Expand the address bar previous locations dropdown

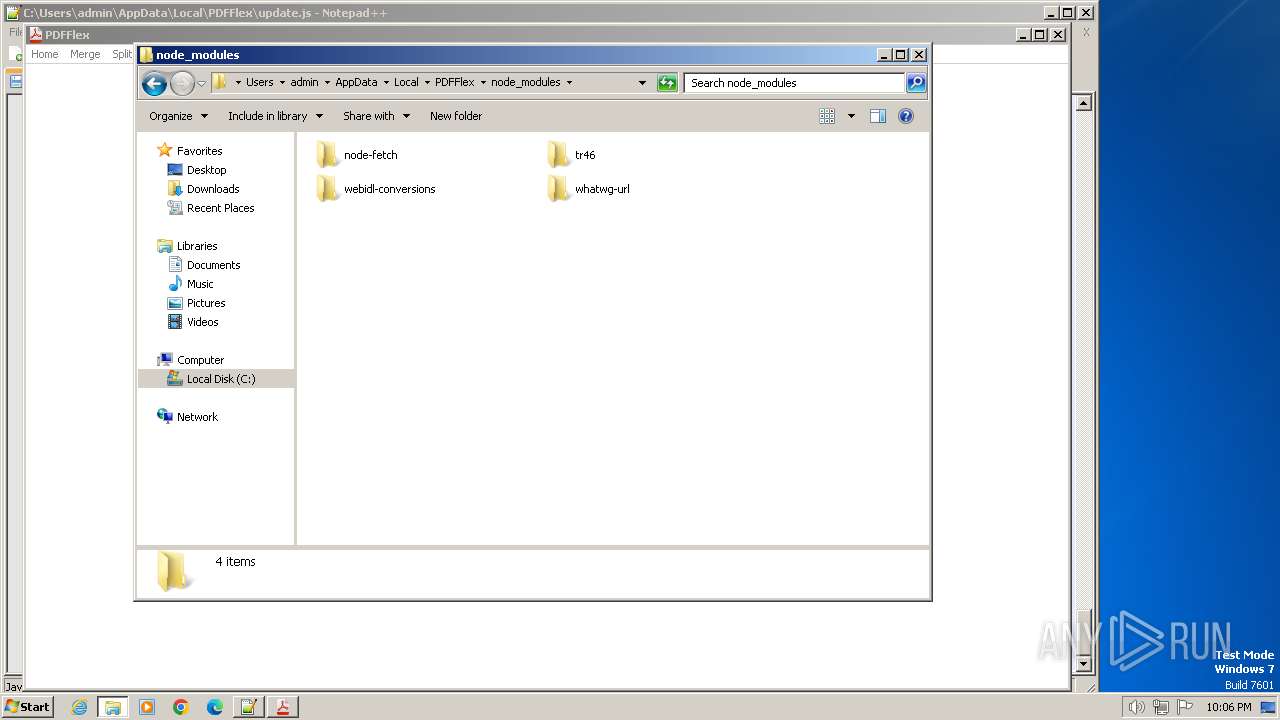[x=642, y=83]
